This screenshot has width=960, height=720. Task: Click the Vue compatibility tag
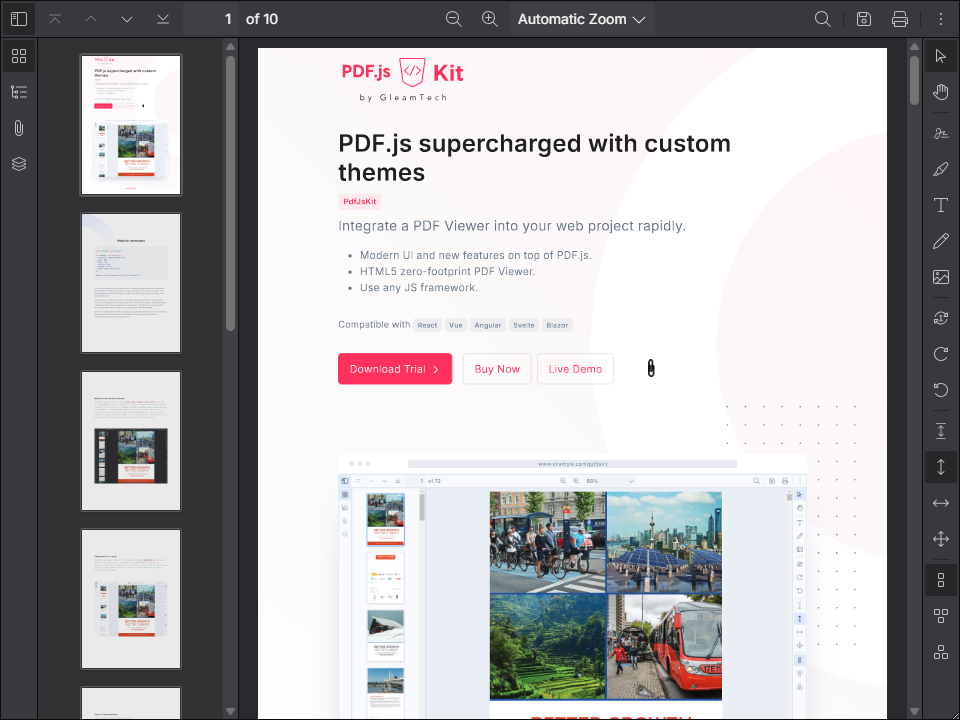click(456, 325)
